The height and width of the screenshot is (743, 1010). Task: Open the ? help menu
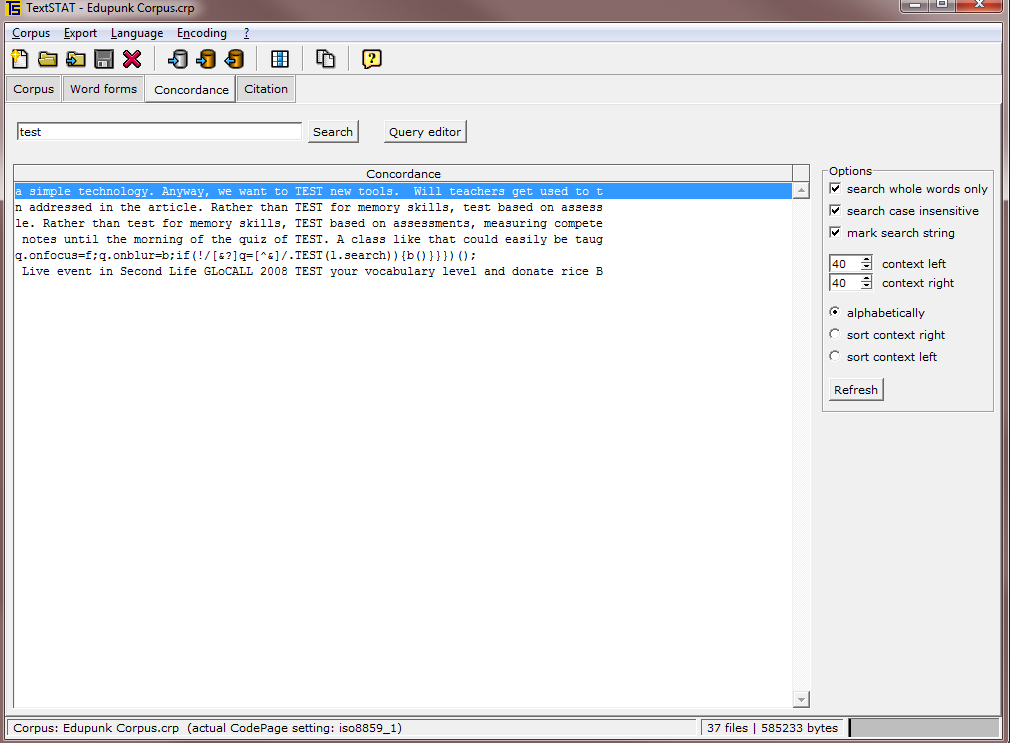[x=246, y=33]
